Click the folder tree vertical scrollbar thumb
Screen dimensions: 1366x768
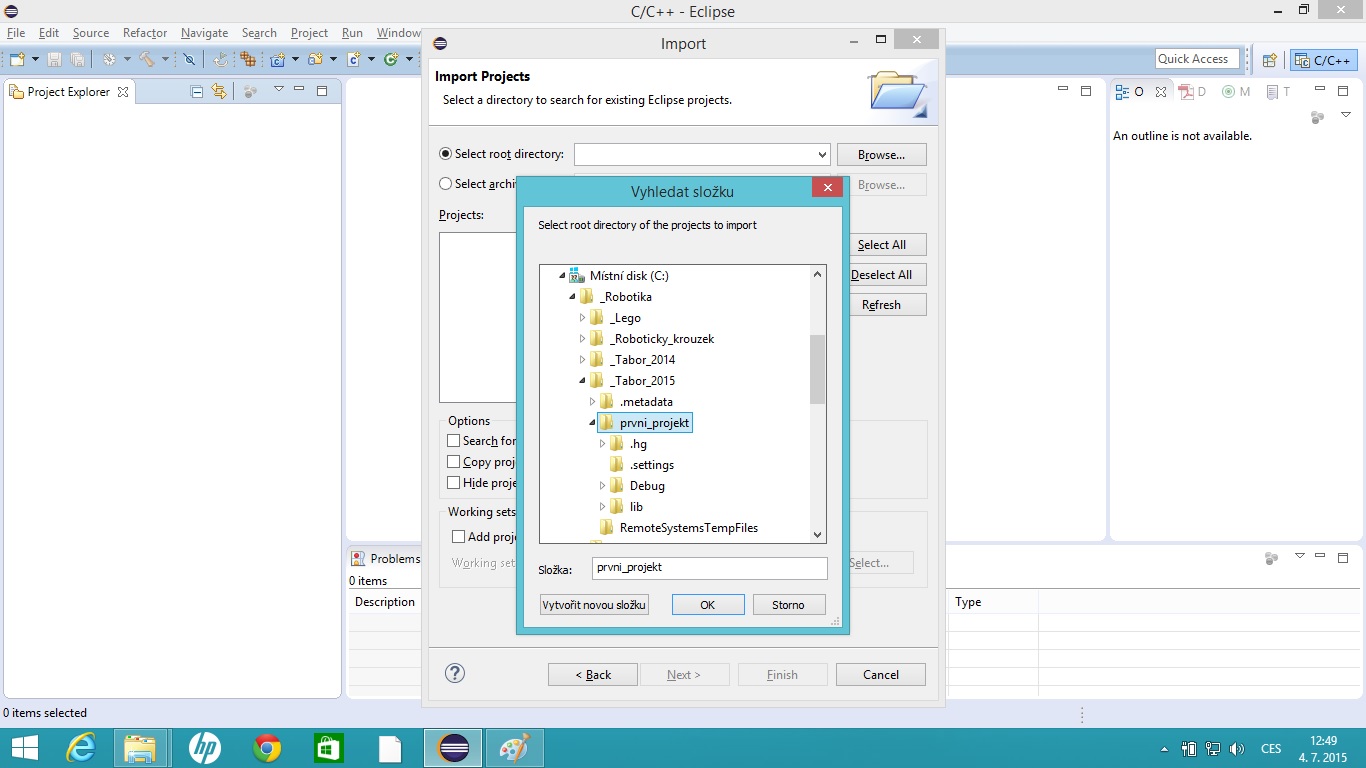(817, 368)
